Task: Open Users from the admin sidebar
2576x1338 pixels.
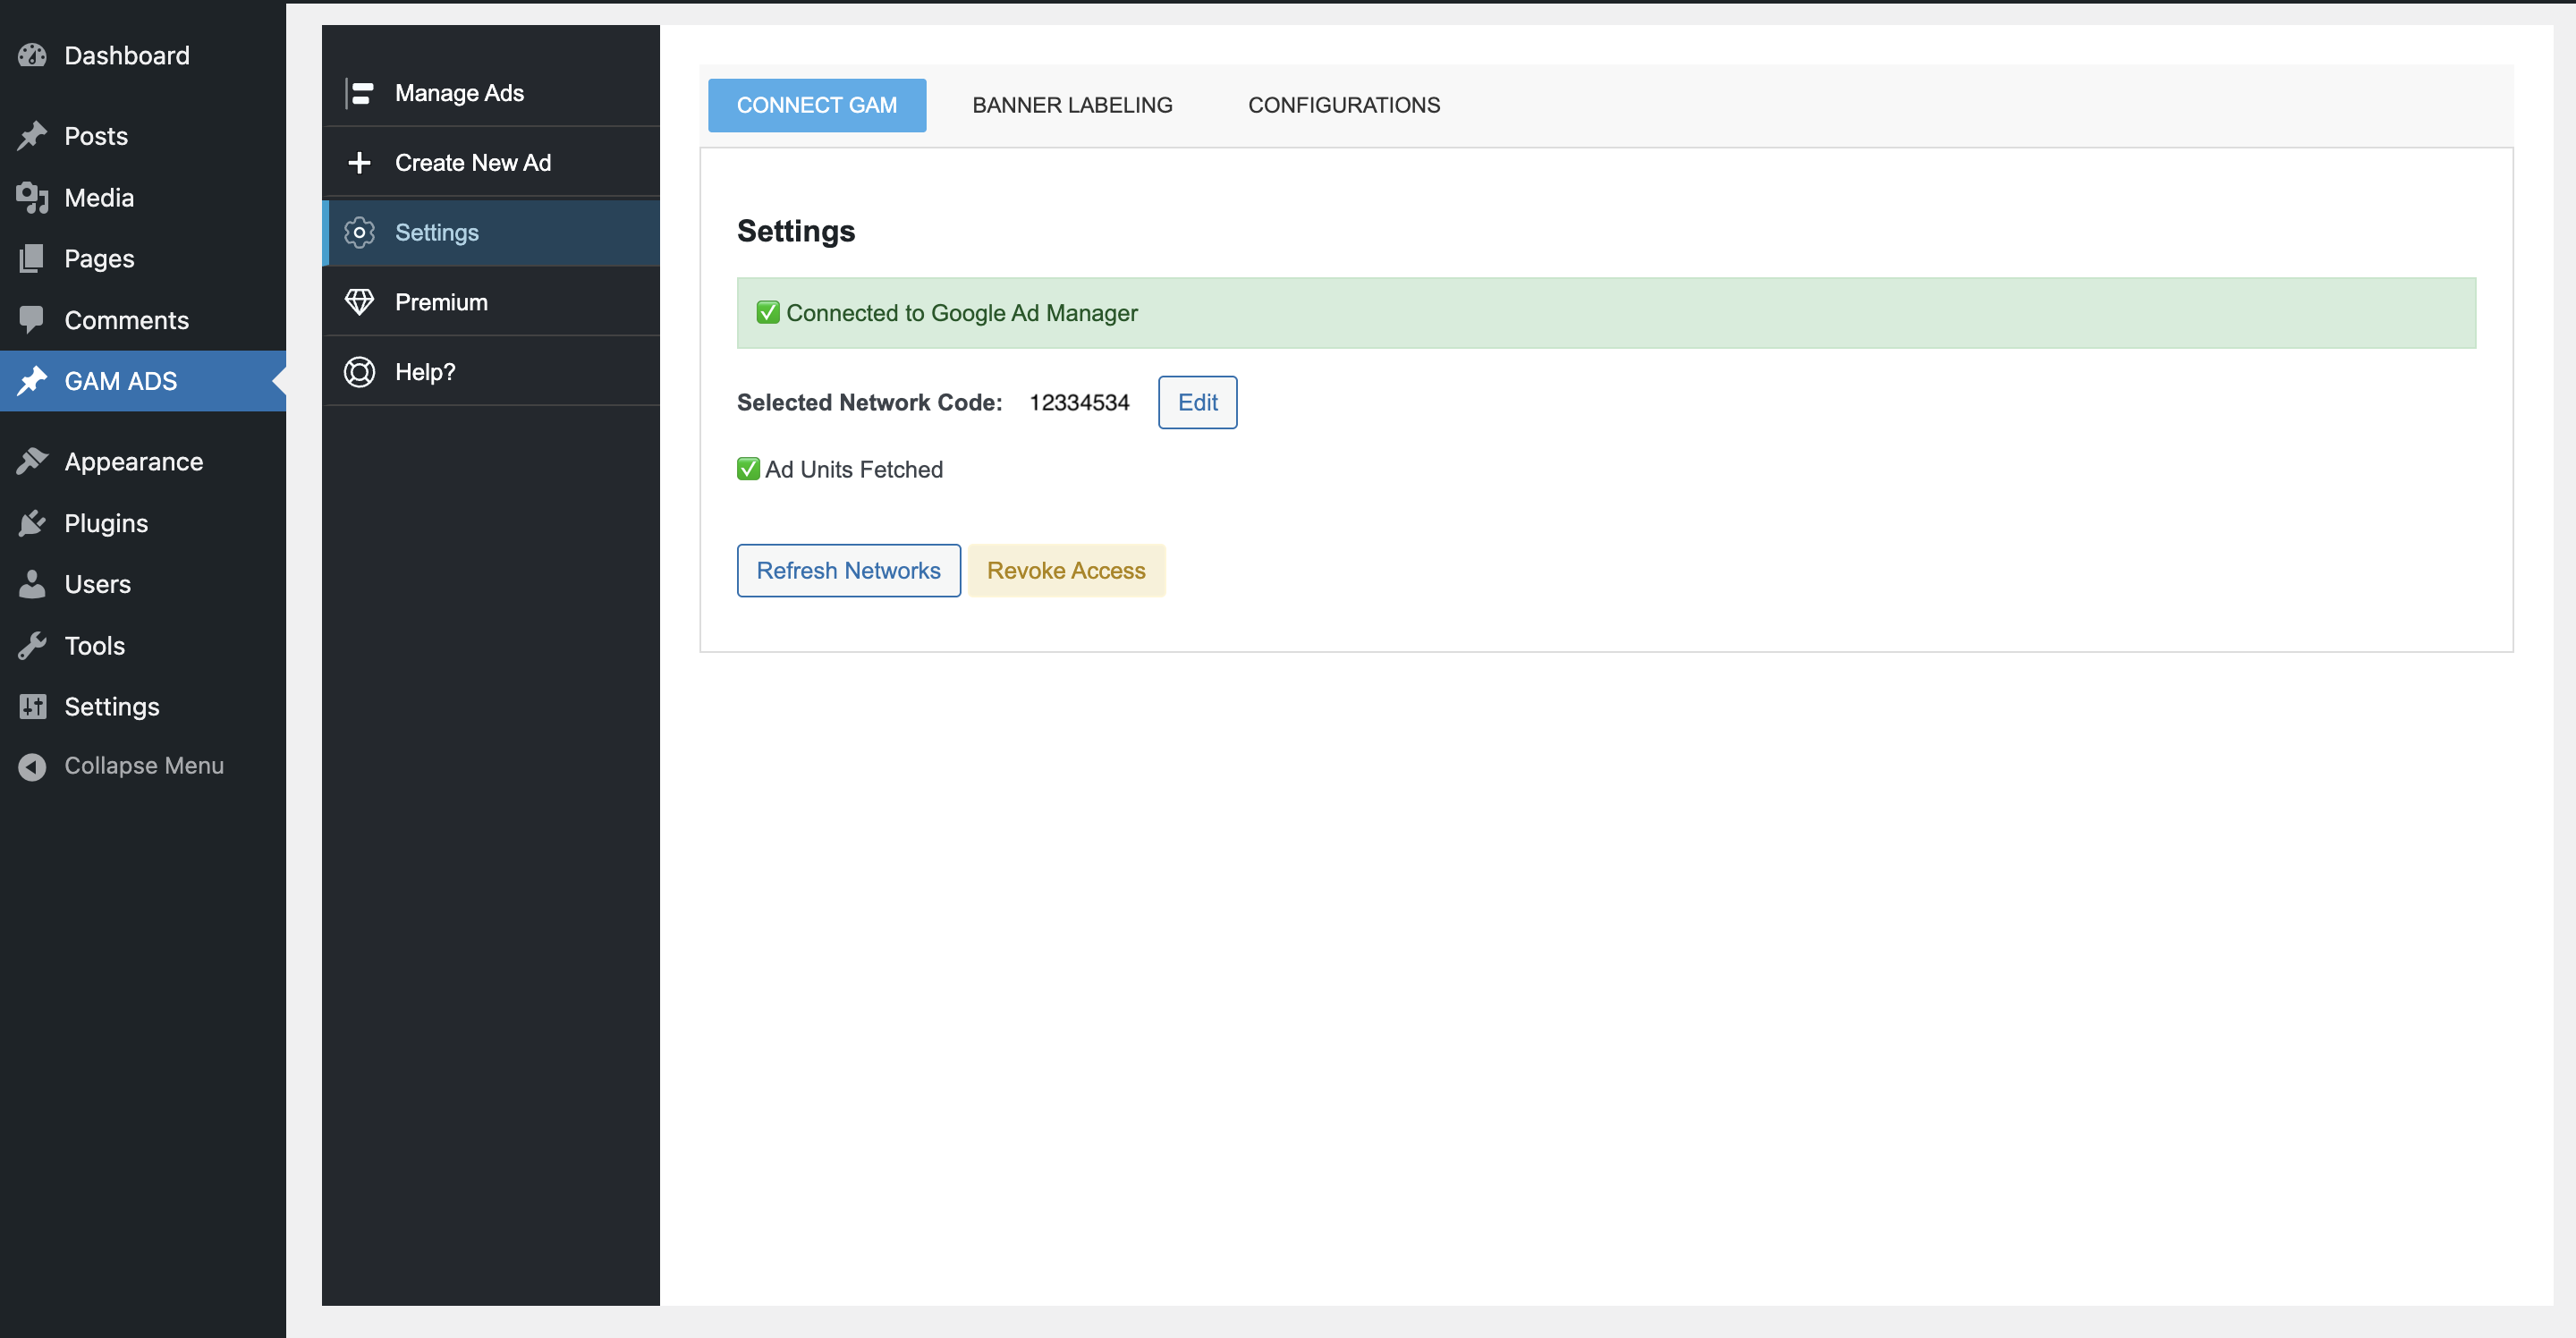Action: [32, 584]
